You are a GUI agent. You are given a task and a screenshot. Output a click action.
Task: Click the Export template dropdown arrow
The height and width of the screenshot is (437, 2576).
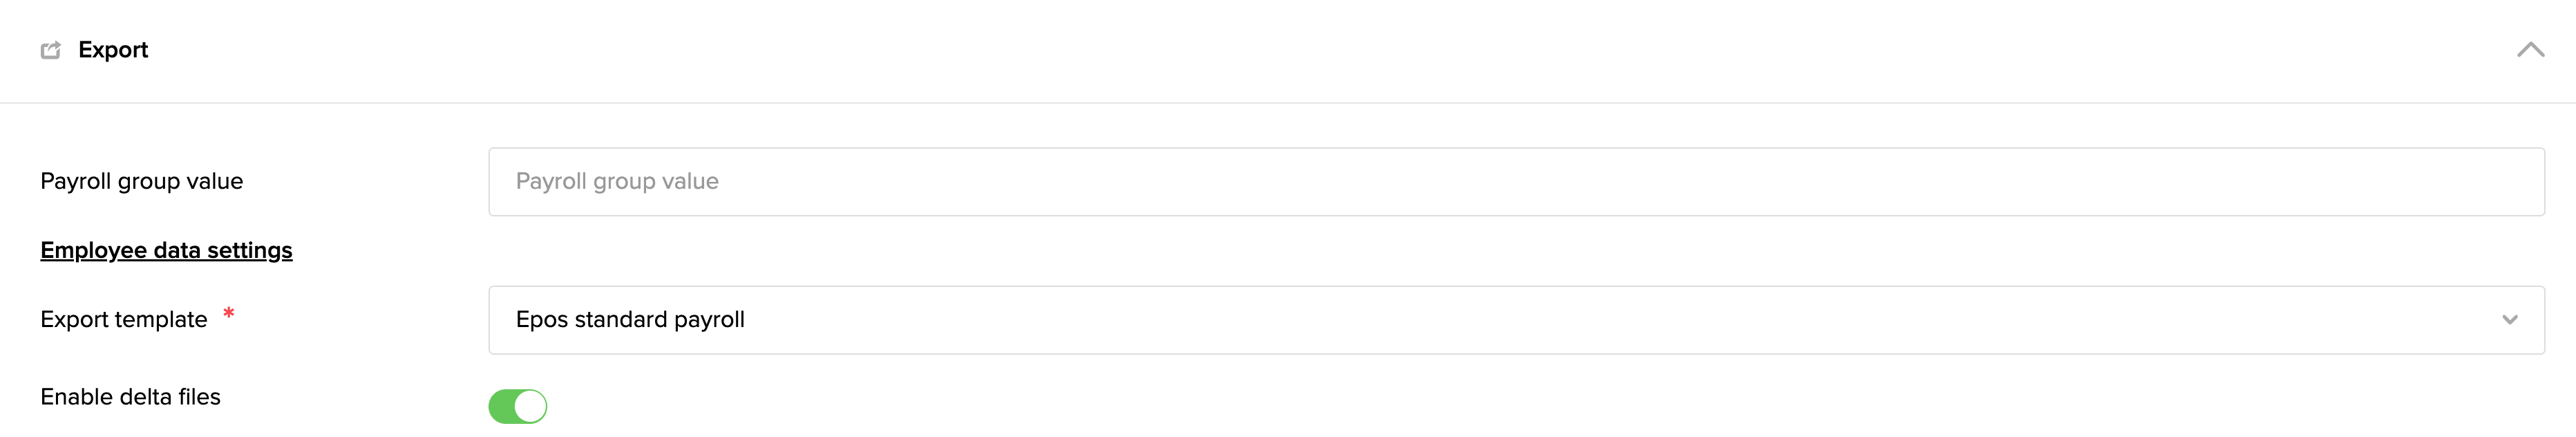click(2509, 320)
